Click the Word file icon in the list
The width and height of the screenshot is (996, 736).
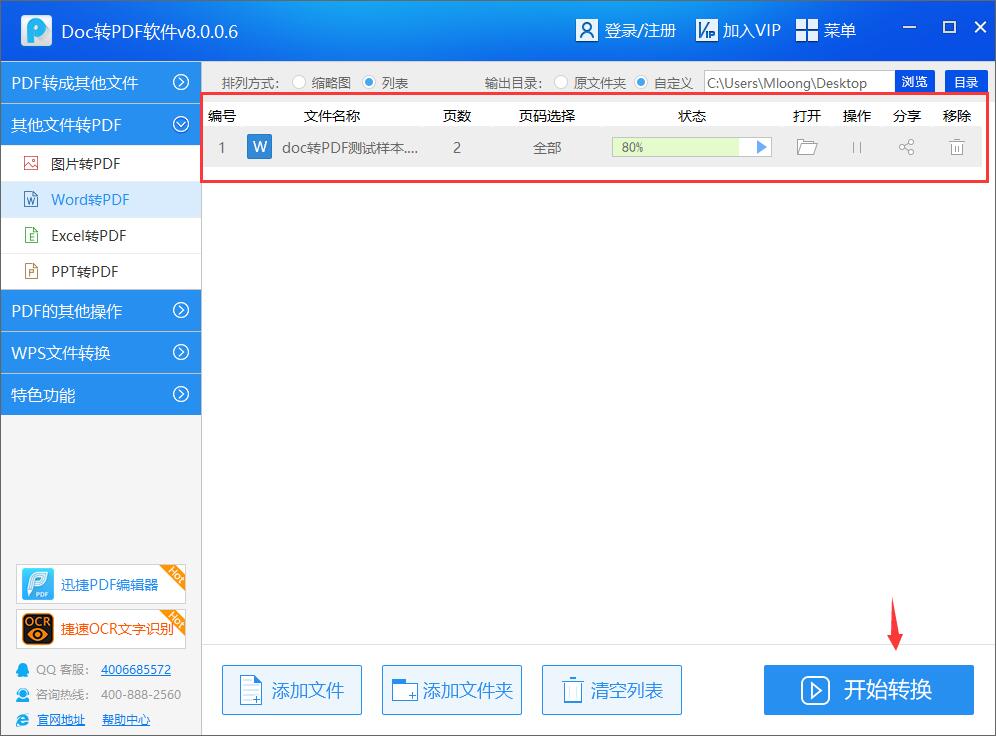coord(260,148)
